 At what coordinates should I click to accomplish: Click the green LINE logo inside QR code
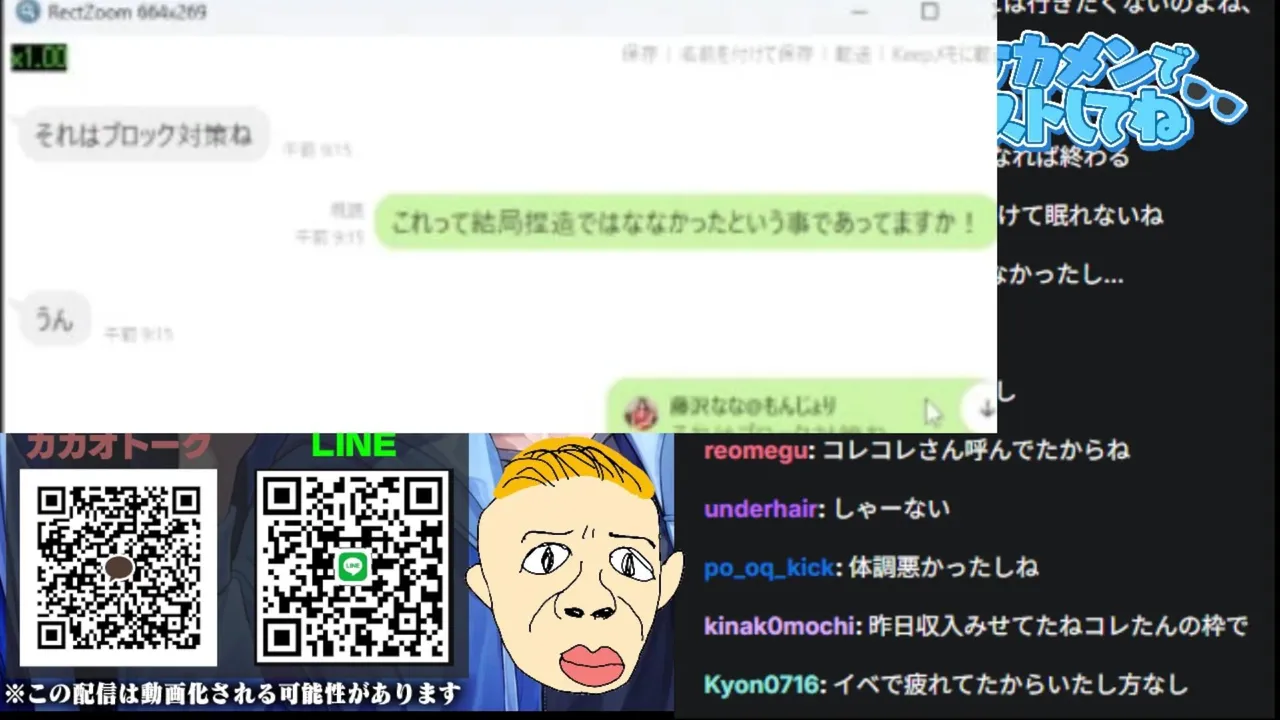click(x=352, y=566)
